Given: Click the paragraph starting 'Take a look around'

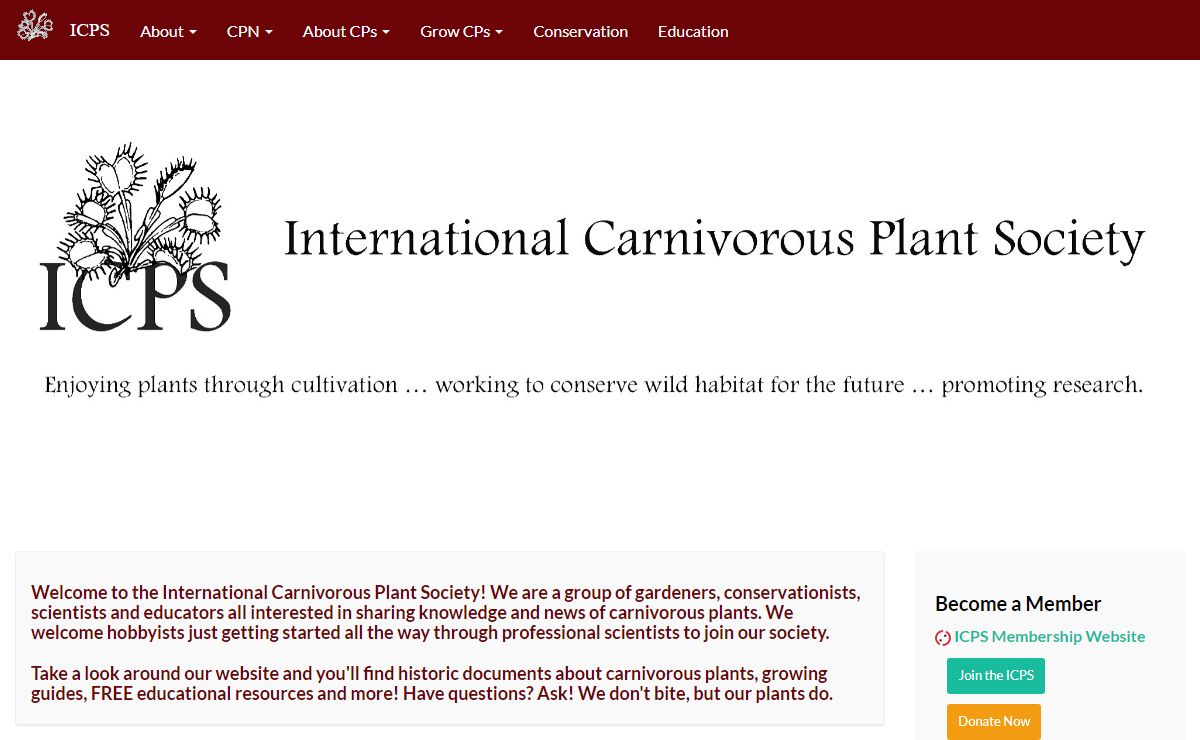Looking at the screenshot, I should click(432, 683).
